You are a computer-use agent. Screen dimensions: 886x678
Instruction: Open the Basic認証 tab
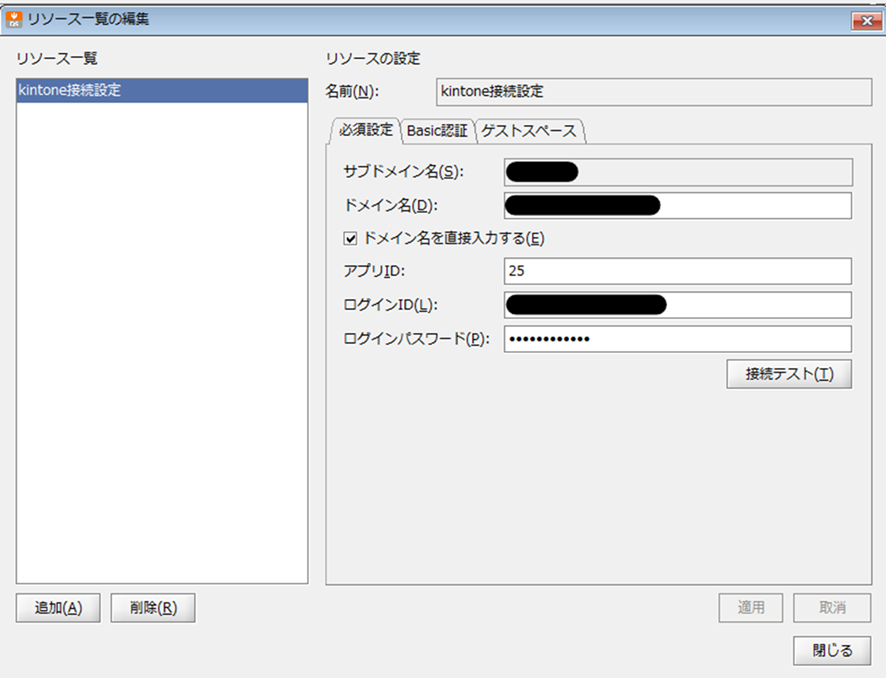[437, 131]
